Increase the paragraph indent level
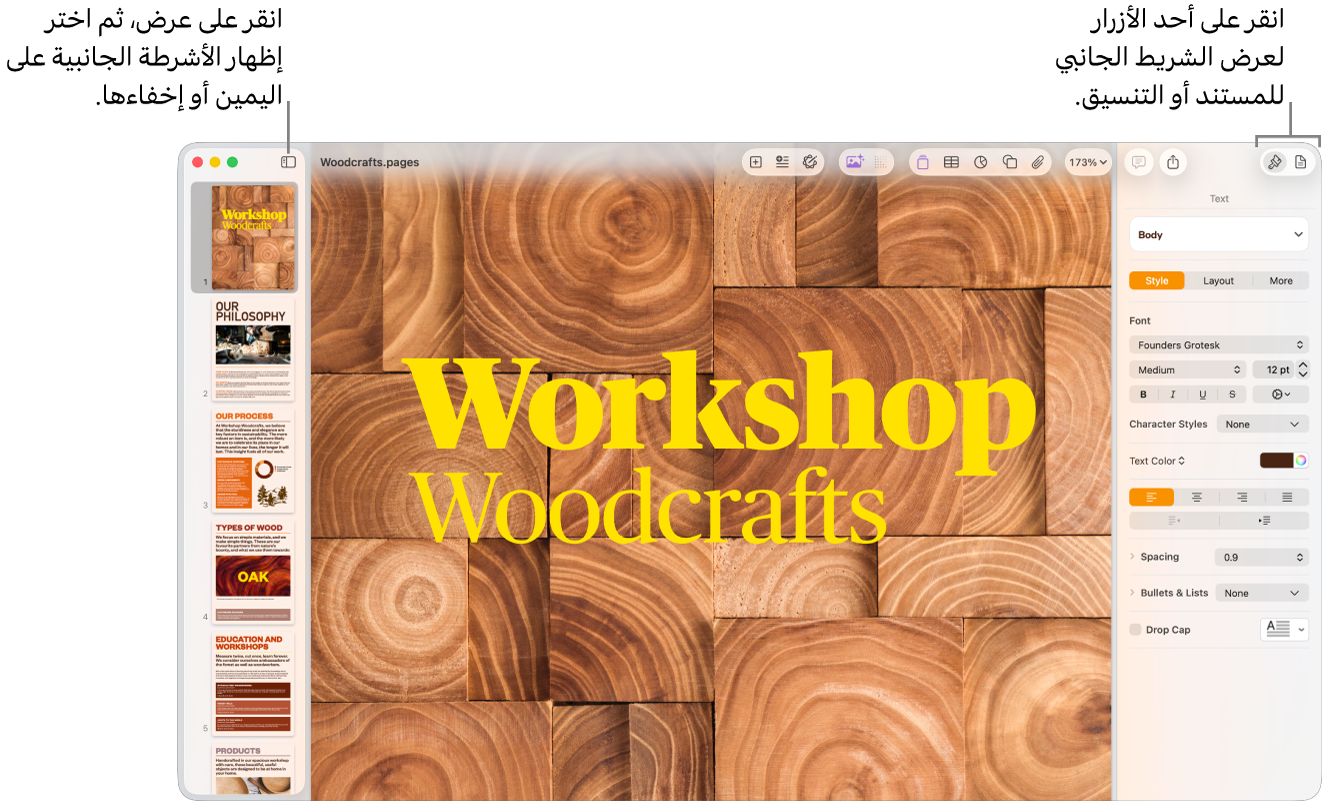The image size is (1322, 801). [1264, 521]
